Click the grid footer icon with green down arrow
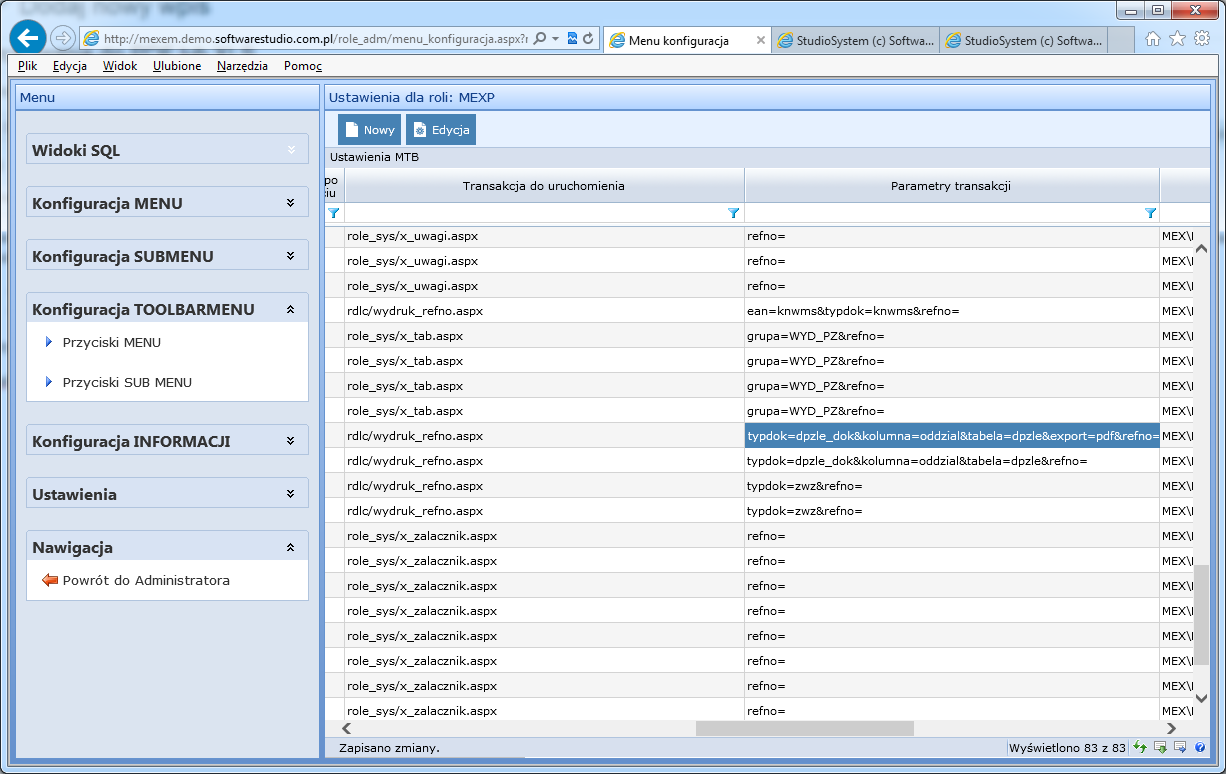 pos(1160,747)
